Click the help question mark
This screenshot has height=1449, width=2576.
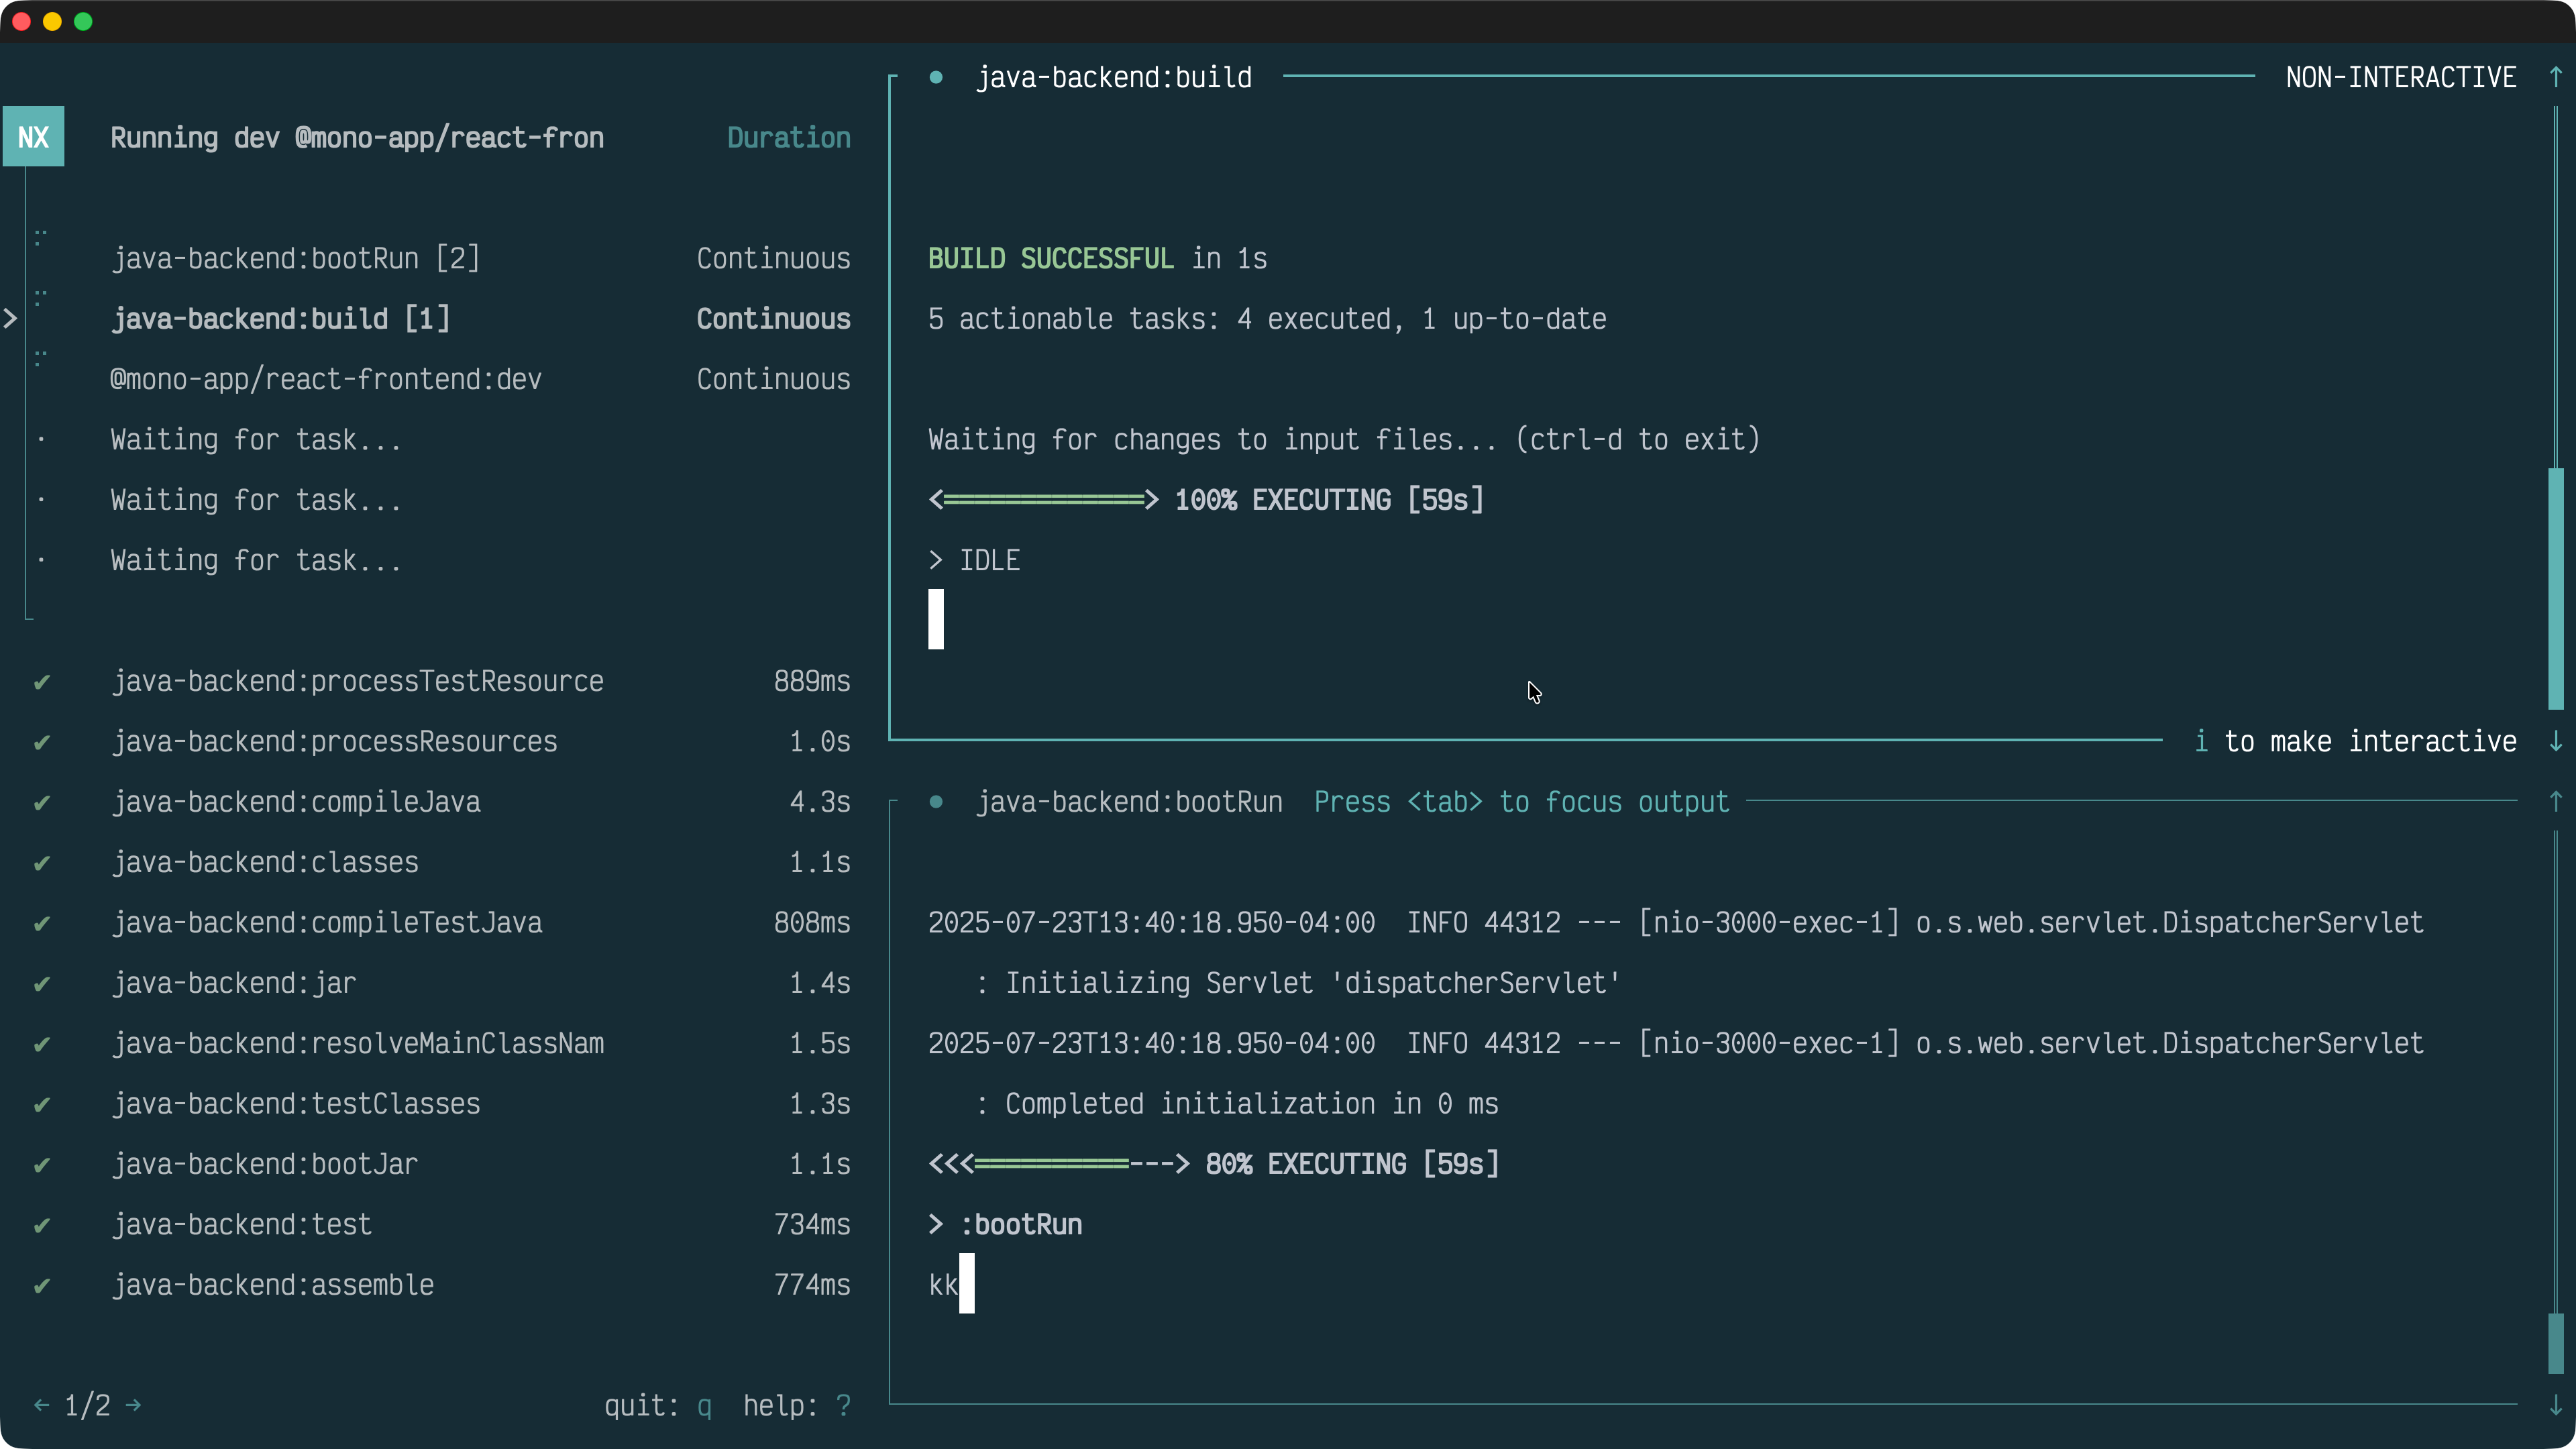[x=843, y=1406]
